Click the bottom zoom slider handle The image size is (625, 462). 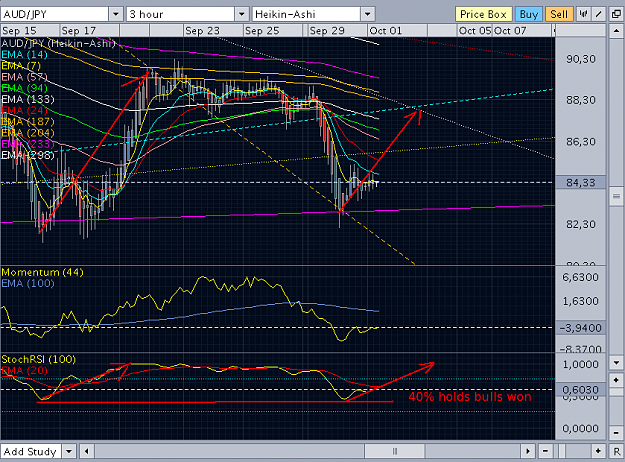pos(562,451)
